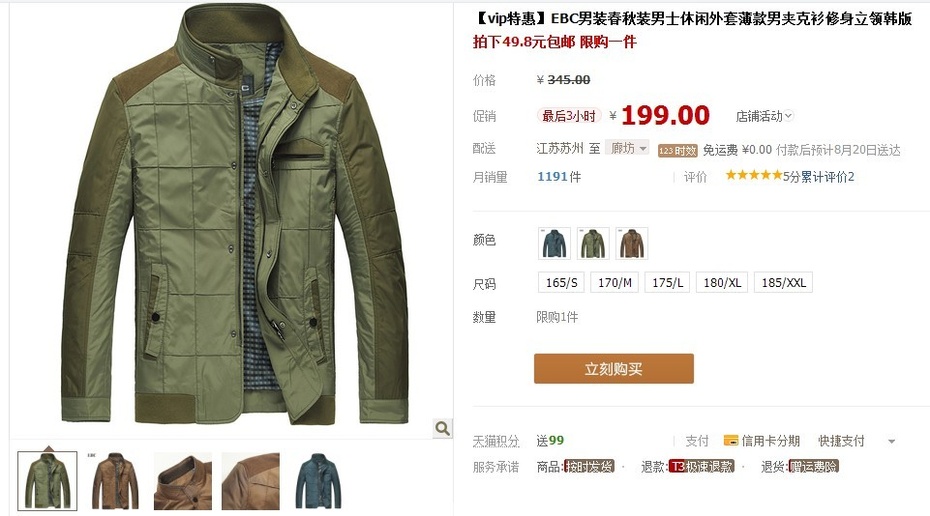Click the 按时发货 service badge
Screen dimensions: 930x516
click(589, 467)
